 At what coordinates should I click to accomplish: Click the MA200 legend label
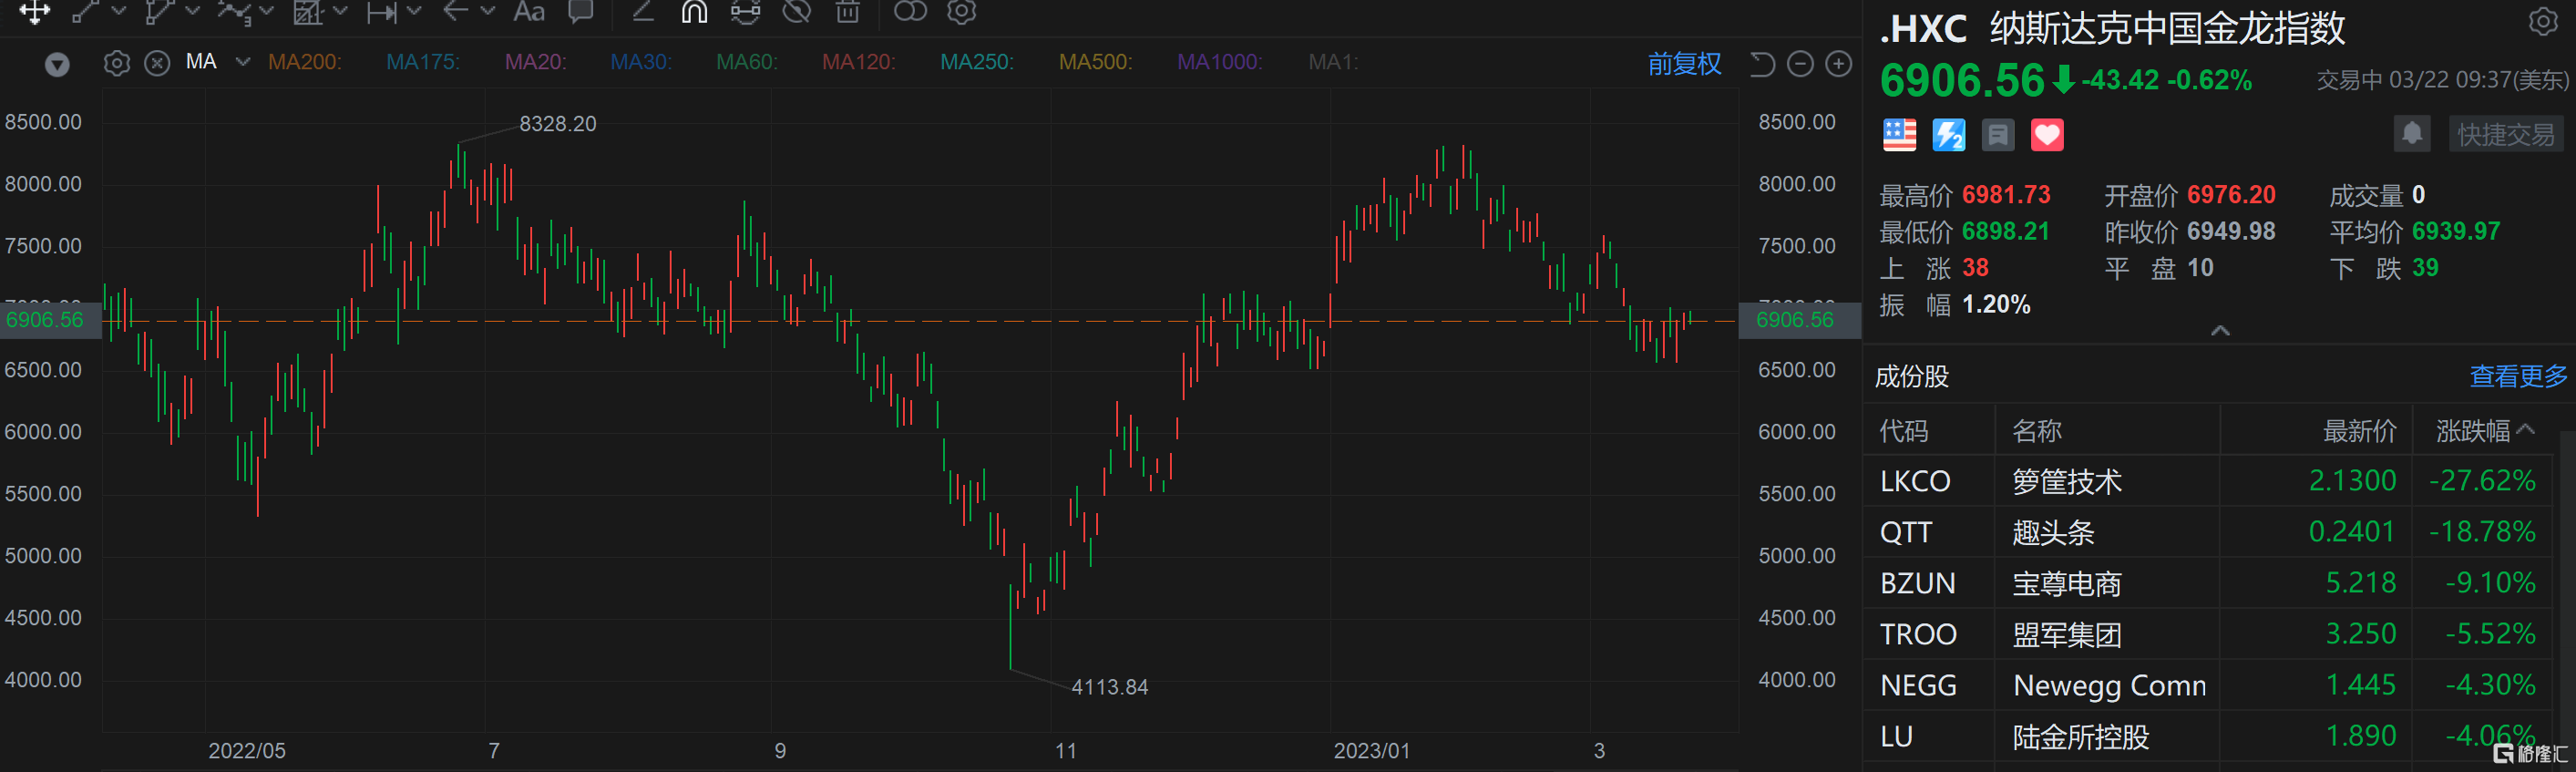(x=305, y=62)
